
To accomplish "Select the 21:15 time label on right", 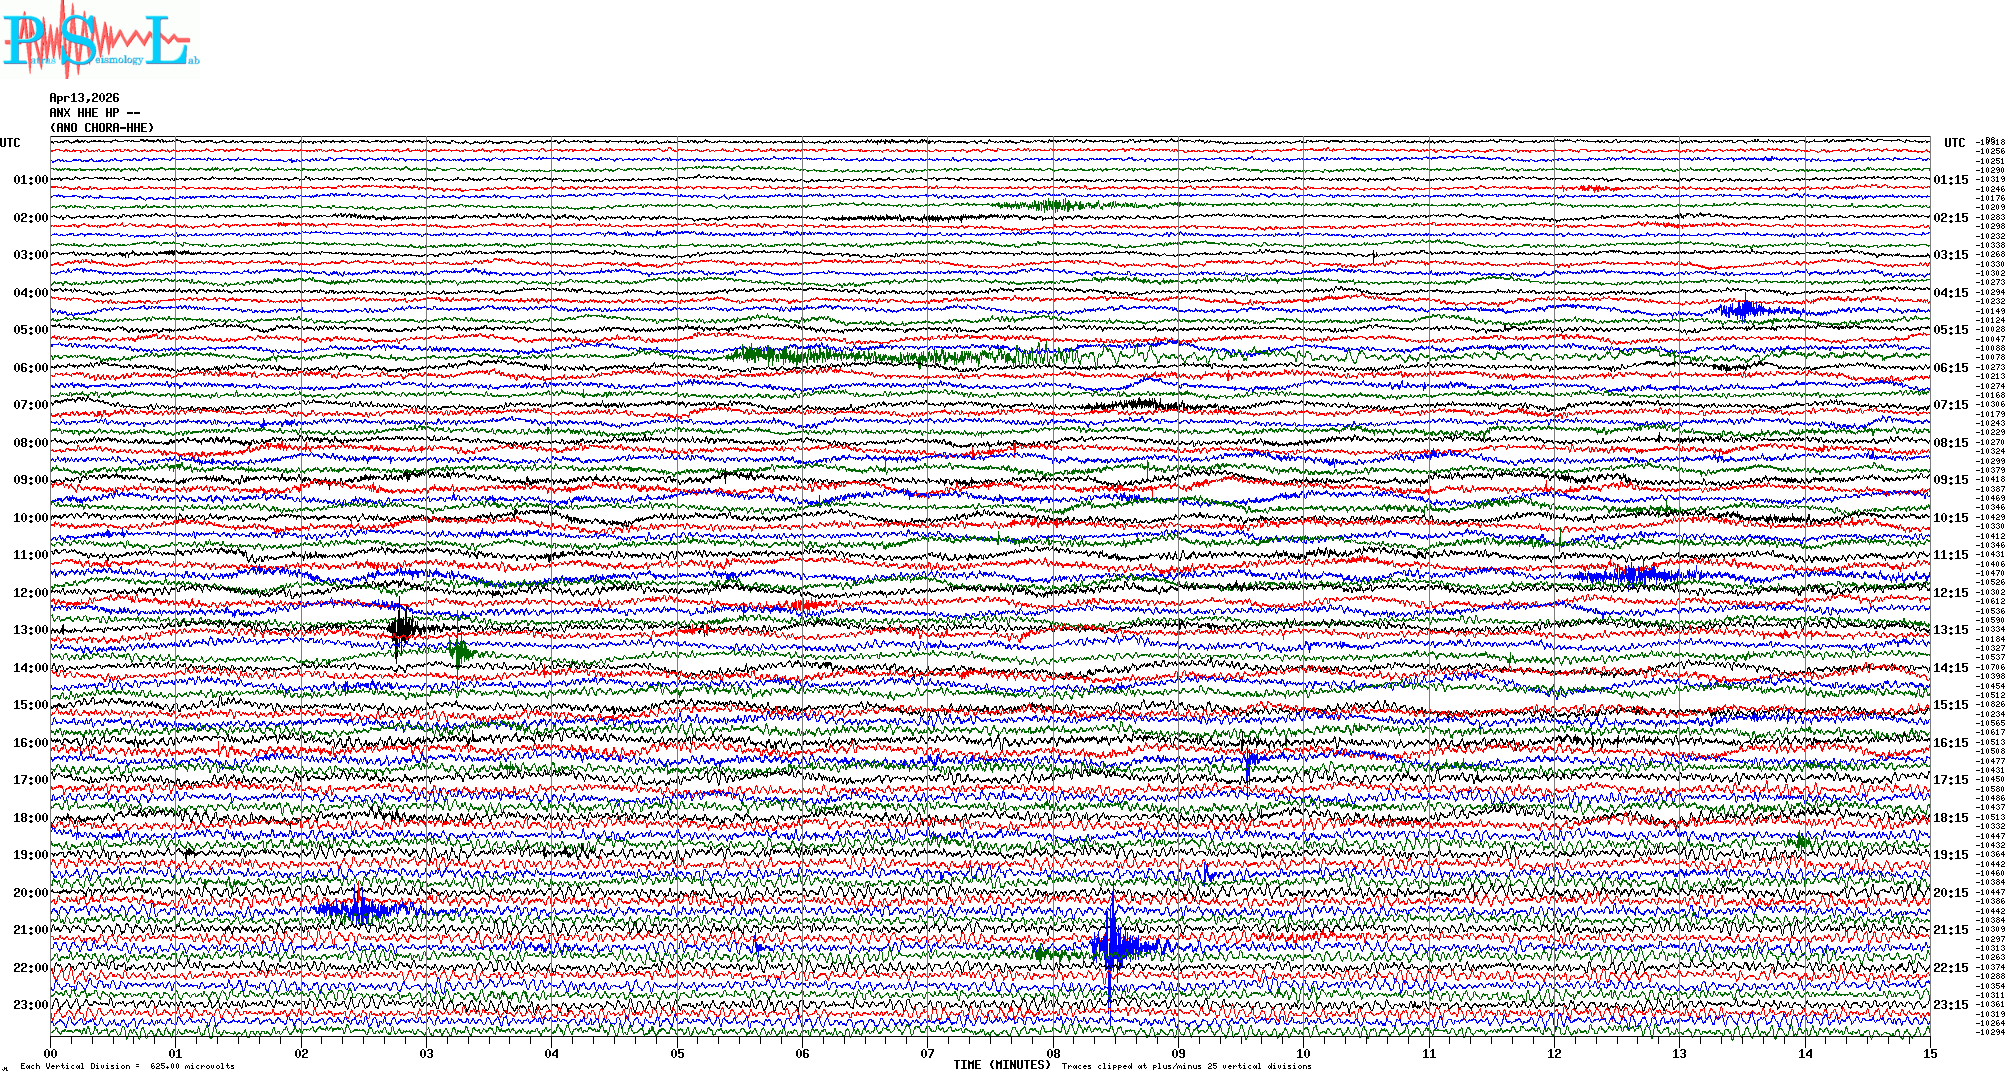I will click(1950, 930).
